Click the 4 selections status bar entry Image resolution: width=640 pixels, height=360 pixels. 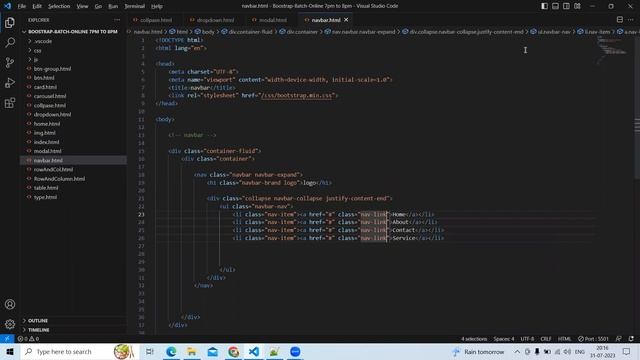(474, 339)
